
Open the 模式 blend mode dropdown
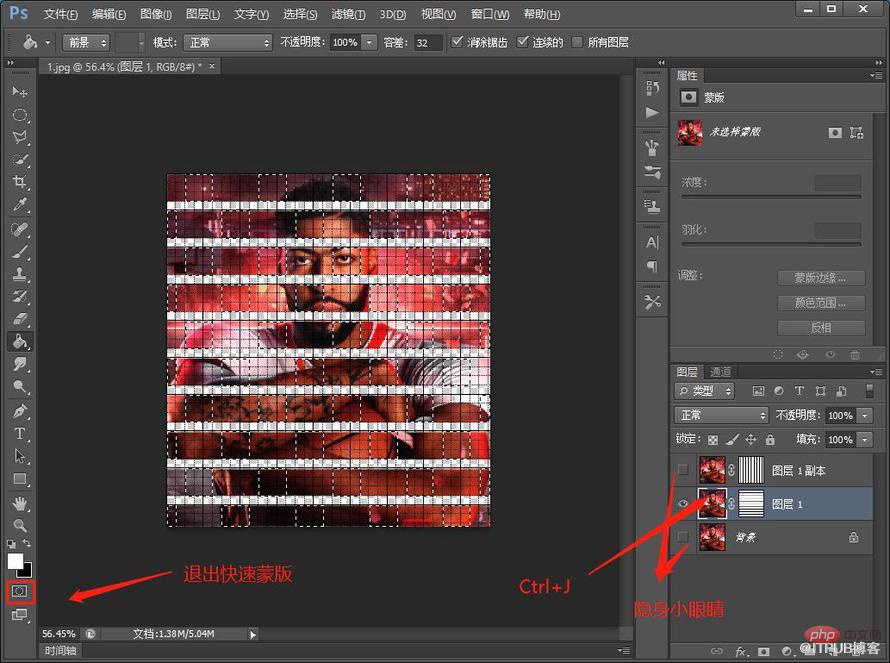[228, 43]
